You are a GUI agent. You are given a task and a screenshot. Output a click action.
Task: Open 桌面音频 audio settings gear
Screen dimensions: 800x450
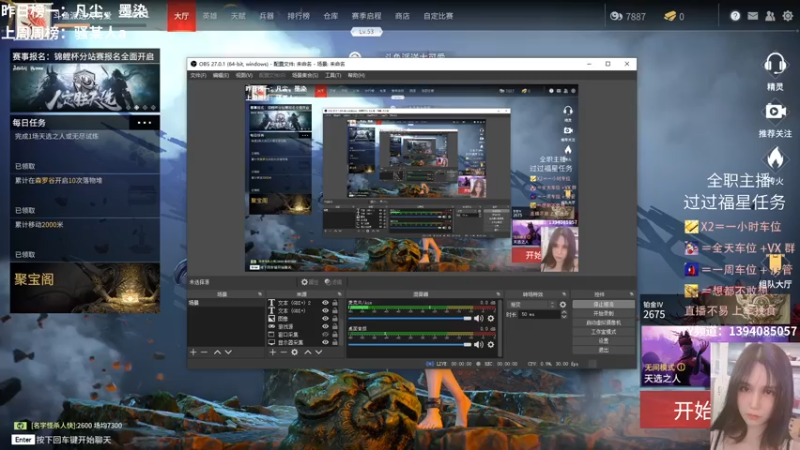point(491,344)
